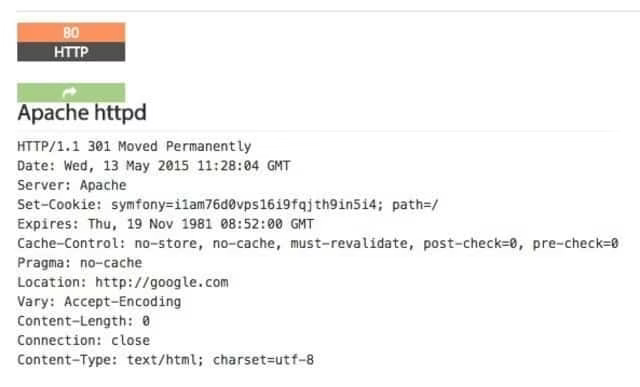Click the Content-Length: 0 line
Screen dimensions: 640x387
[84, 321]
